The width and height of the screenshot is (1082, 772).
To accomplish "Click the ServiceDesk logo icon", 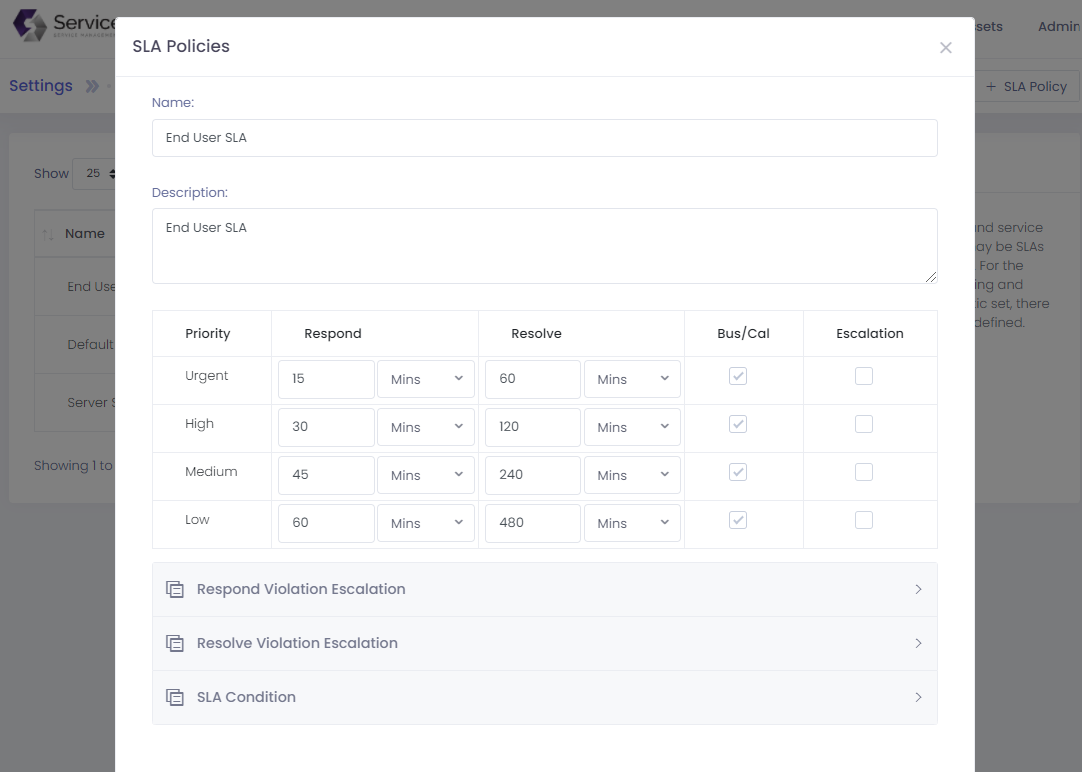I will pyautogui.click(x=29, y=25).
